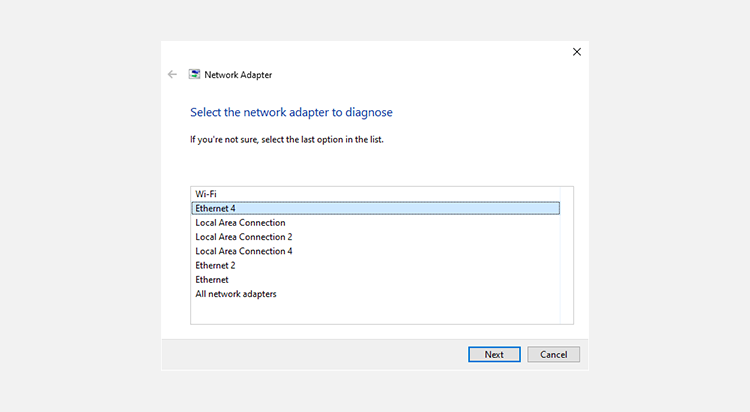The image size is (750, 412).
Task: Select the Ethernet 4 adapter
Action: coord(216,208)
